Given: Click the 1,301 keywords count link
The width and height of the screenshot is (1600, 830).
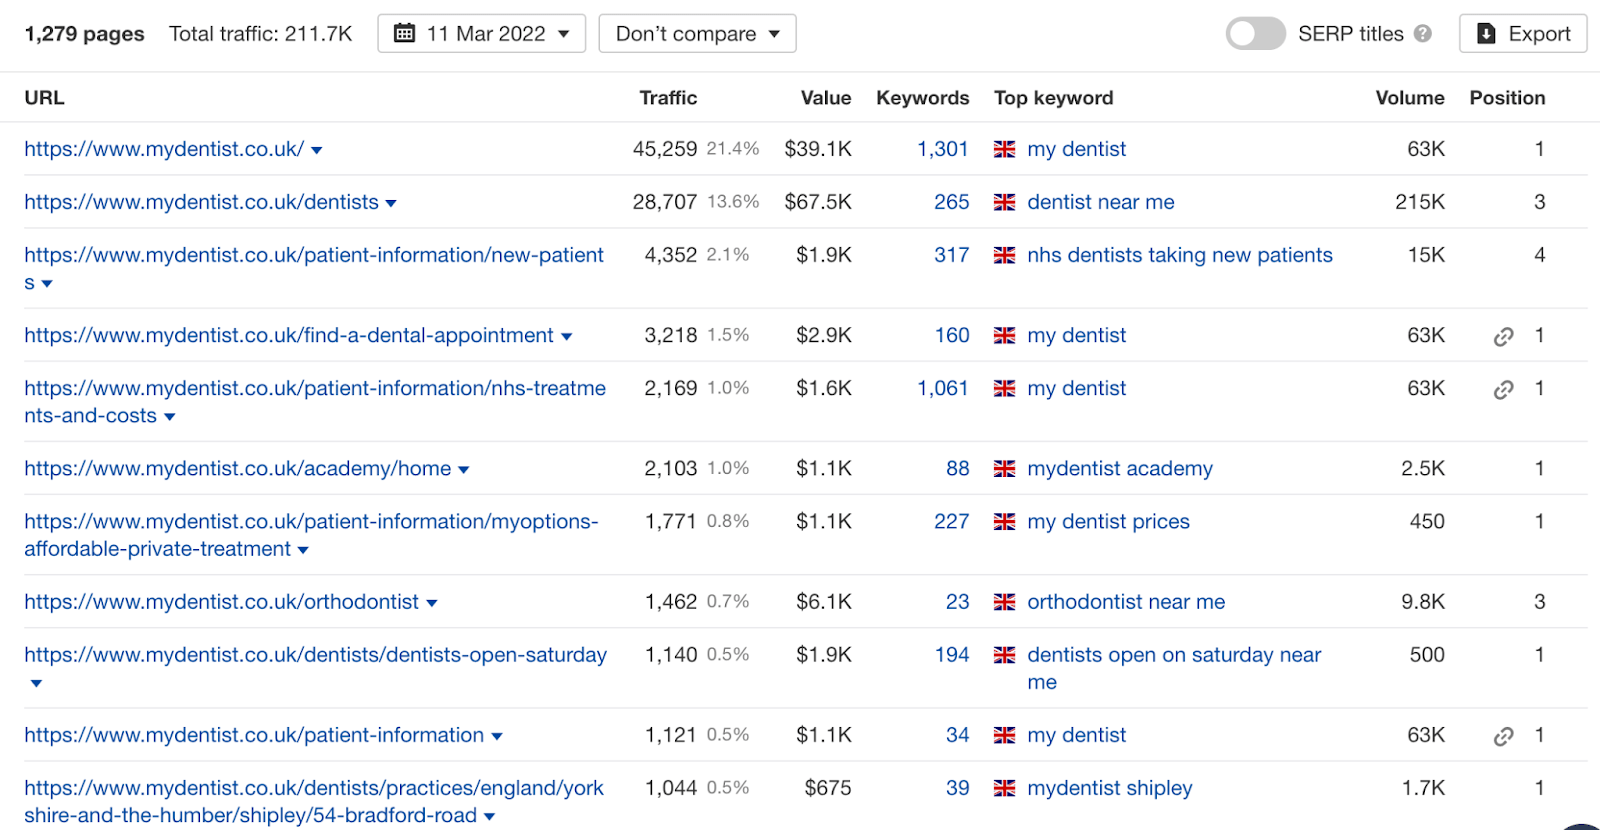Looking at the screenshot, I should click(943, 149).
